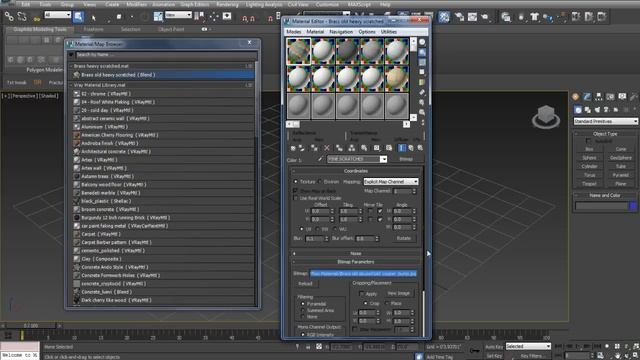Viewport: 640px width, 360px height.
Task: Click the Box primitive button
Action: pyautogui.click(x=589, y=149)
